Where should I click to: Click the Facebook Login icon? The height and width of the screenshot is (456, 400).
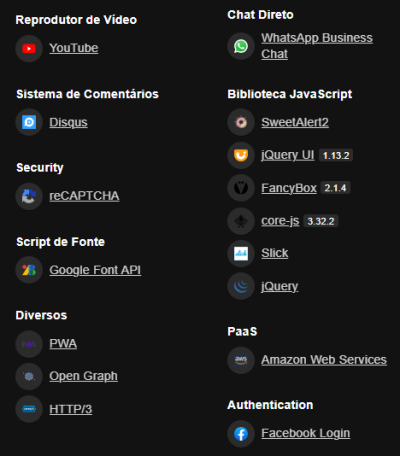[x=241, y=434]
